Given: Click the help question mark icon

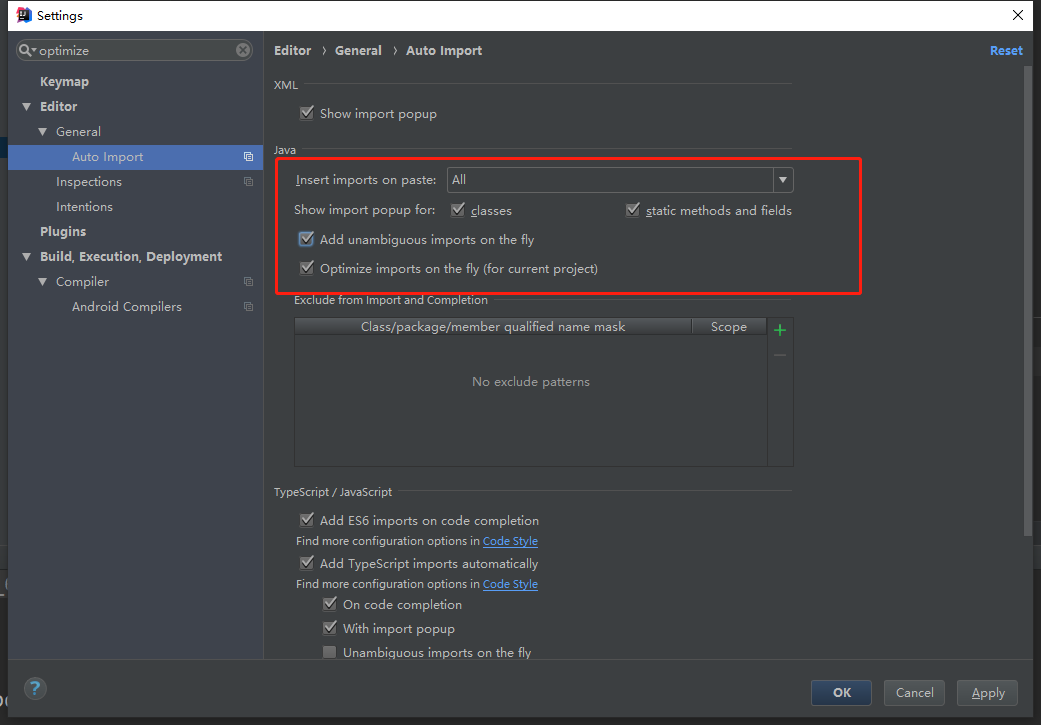Looking at the screenshot, I should [35, 688].
